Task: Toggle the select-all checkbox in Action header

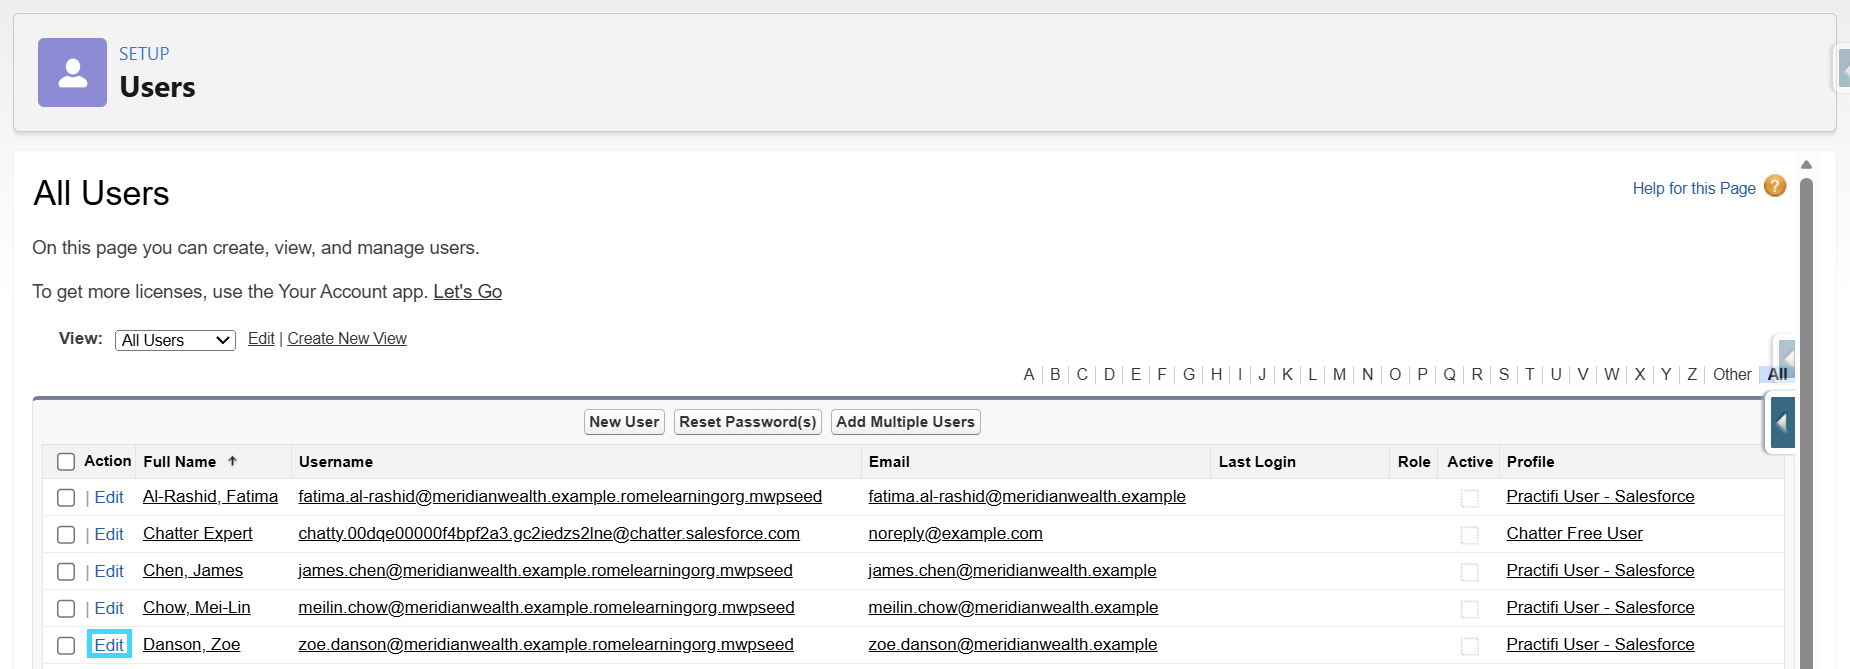Action: [x=66, y=462]
